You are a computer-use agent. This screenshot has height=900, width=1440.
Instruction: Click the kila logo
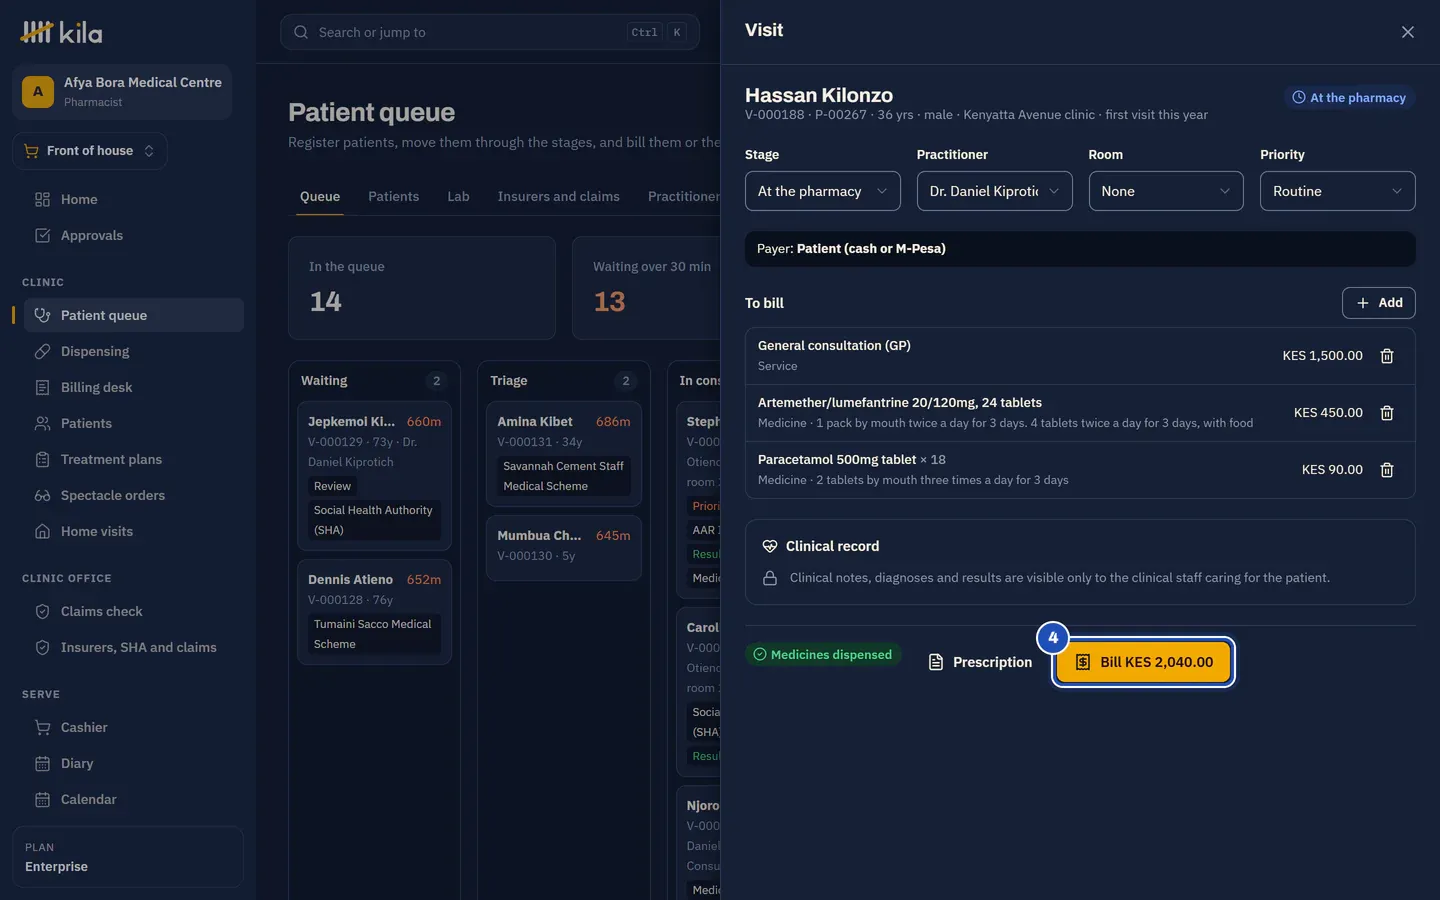62,33
